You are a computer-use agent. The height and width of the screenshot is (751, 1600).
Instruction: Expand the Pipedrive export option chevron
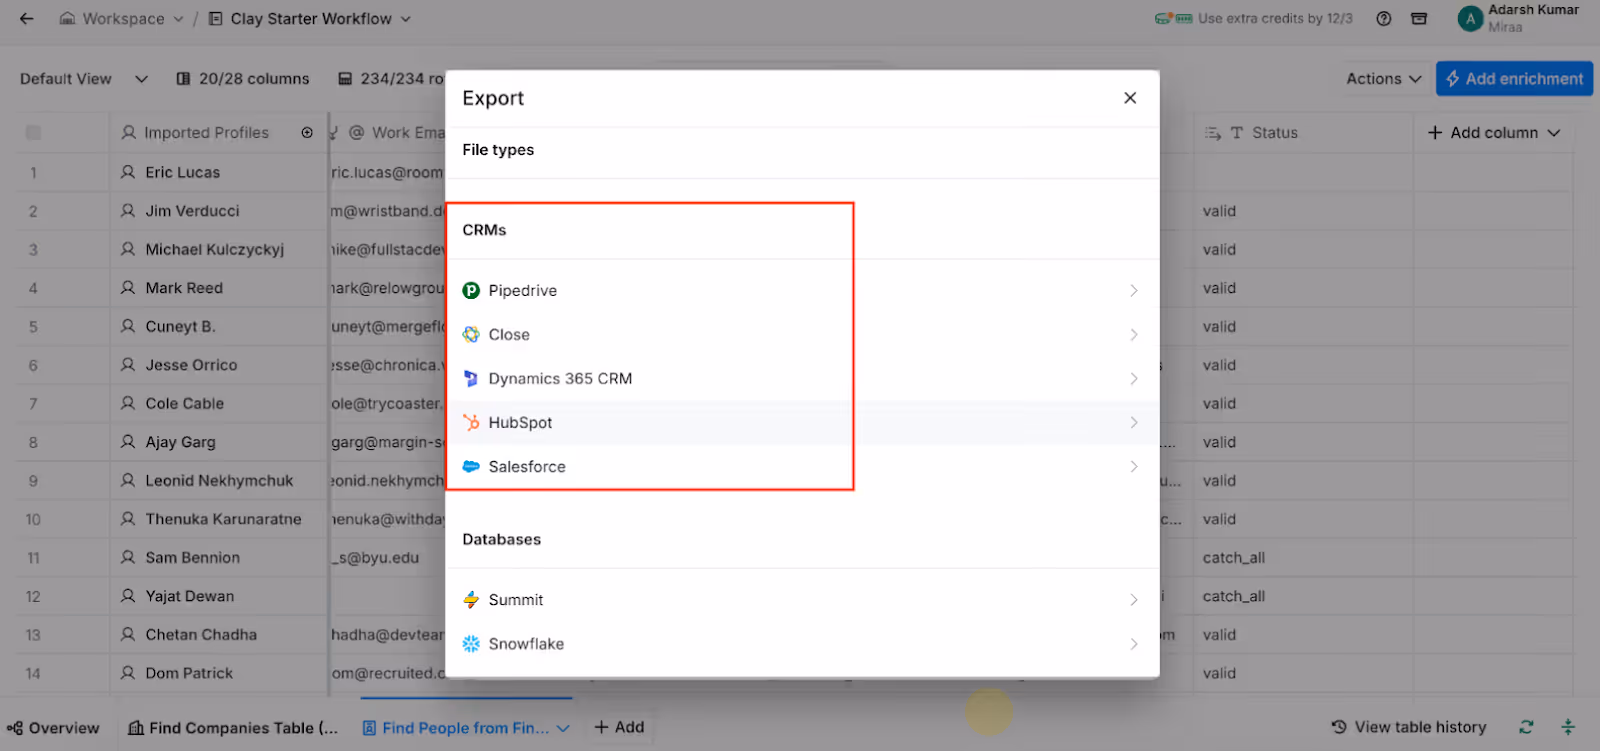coord(1134,291)
